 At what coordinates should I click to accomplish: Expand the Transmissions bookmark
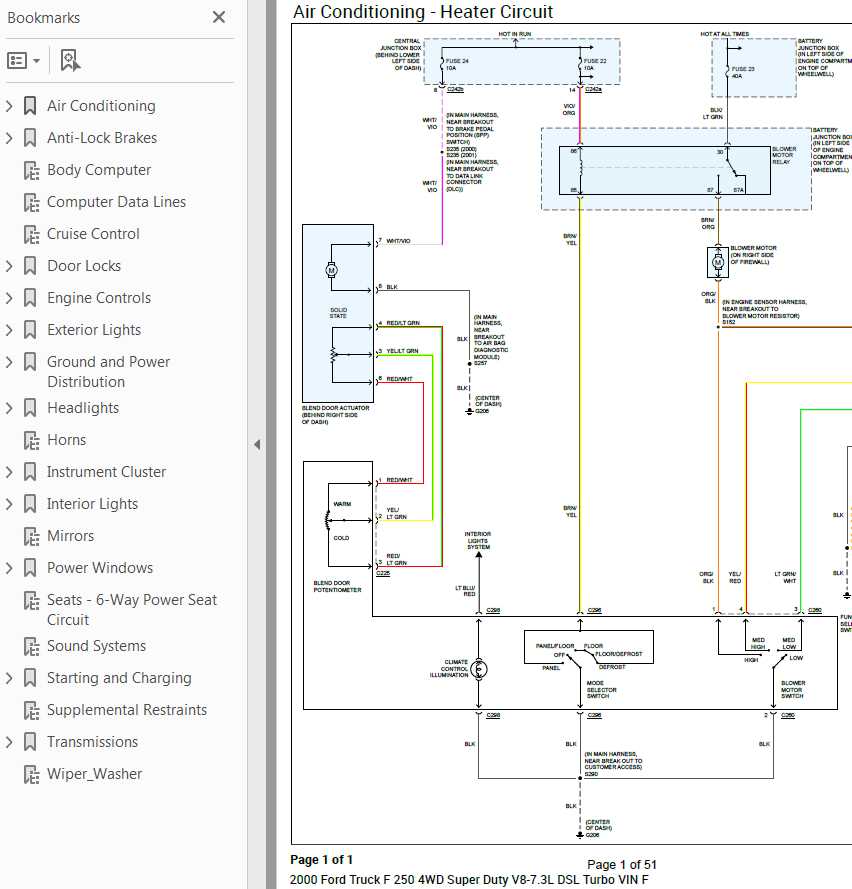pos(9,742)
